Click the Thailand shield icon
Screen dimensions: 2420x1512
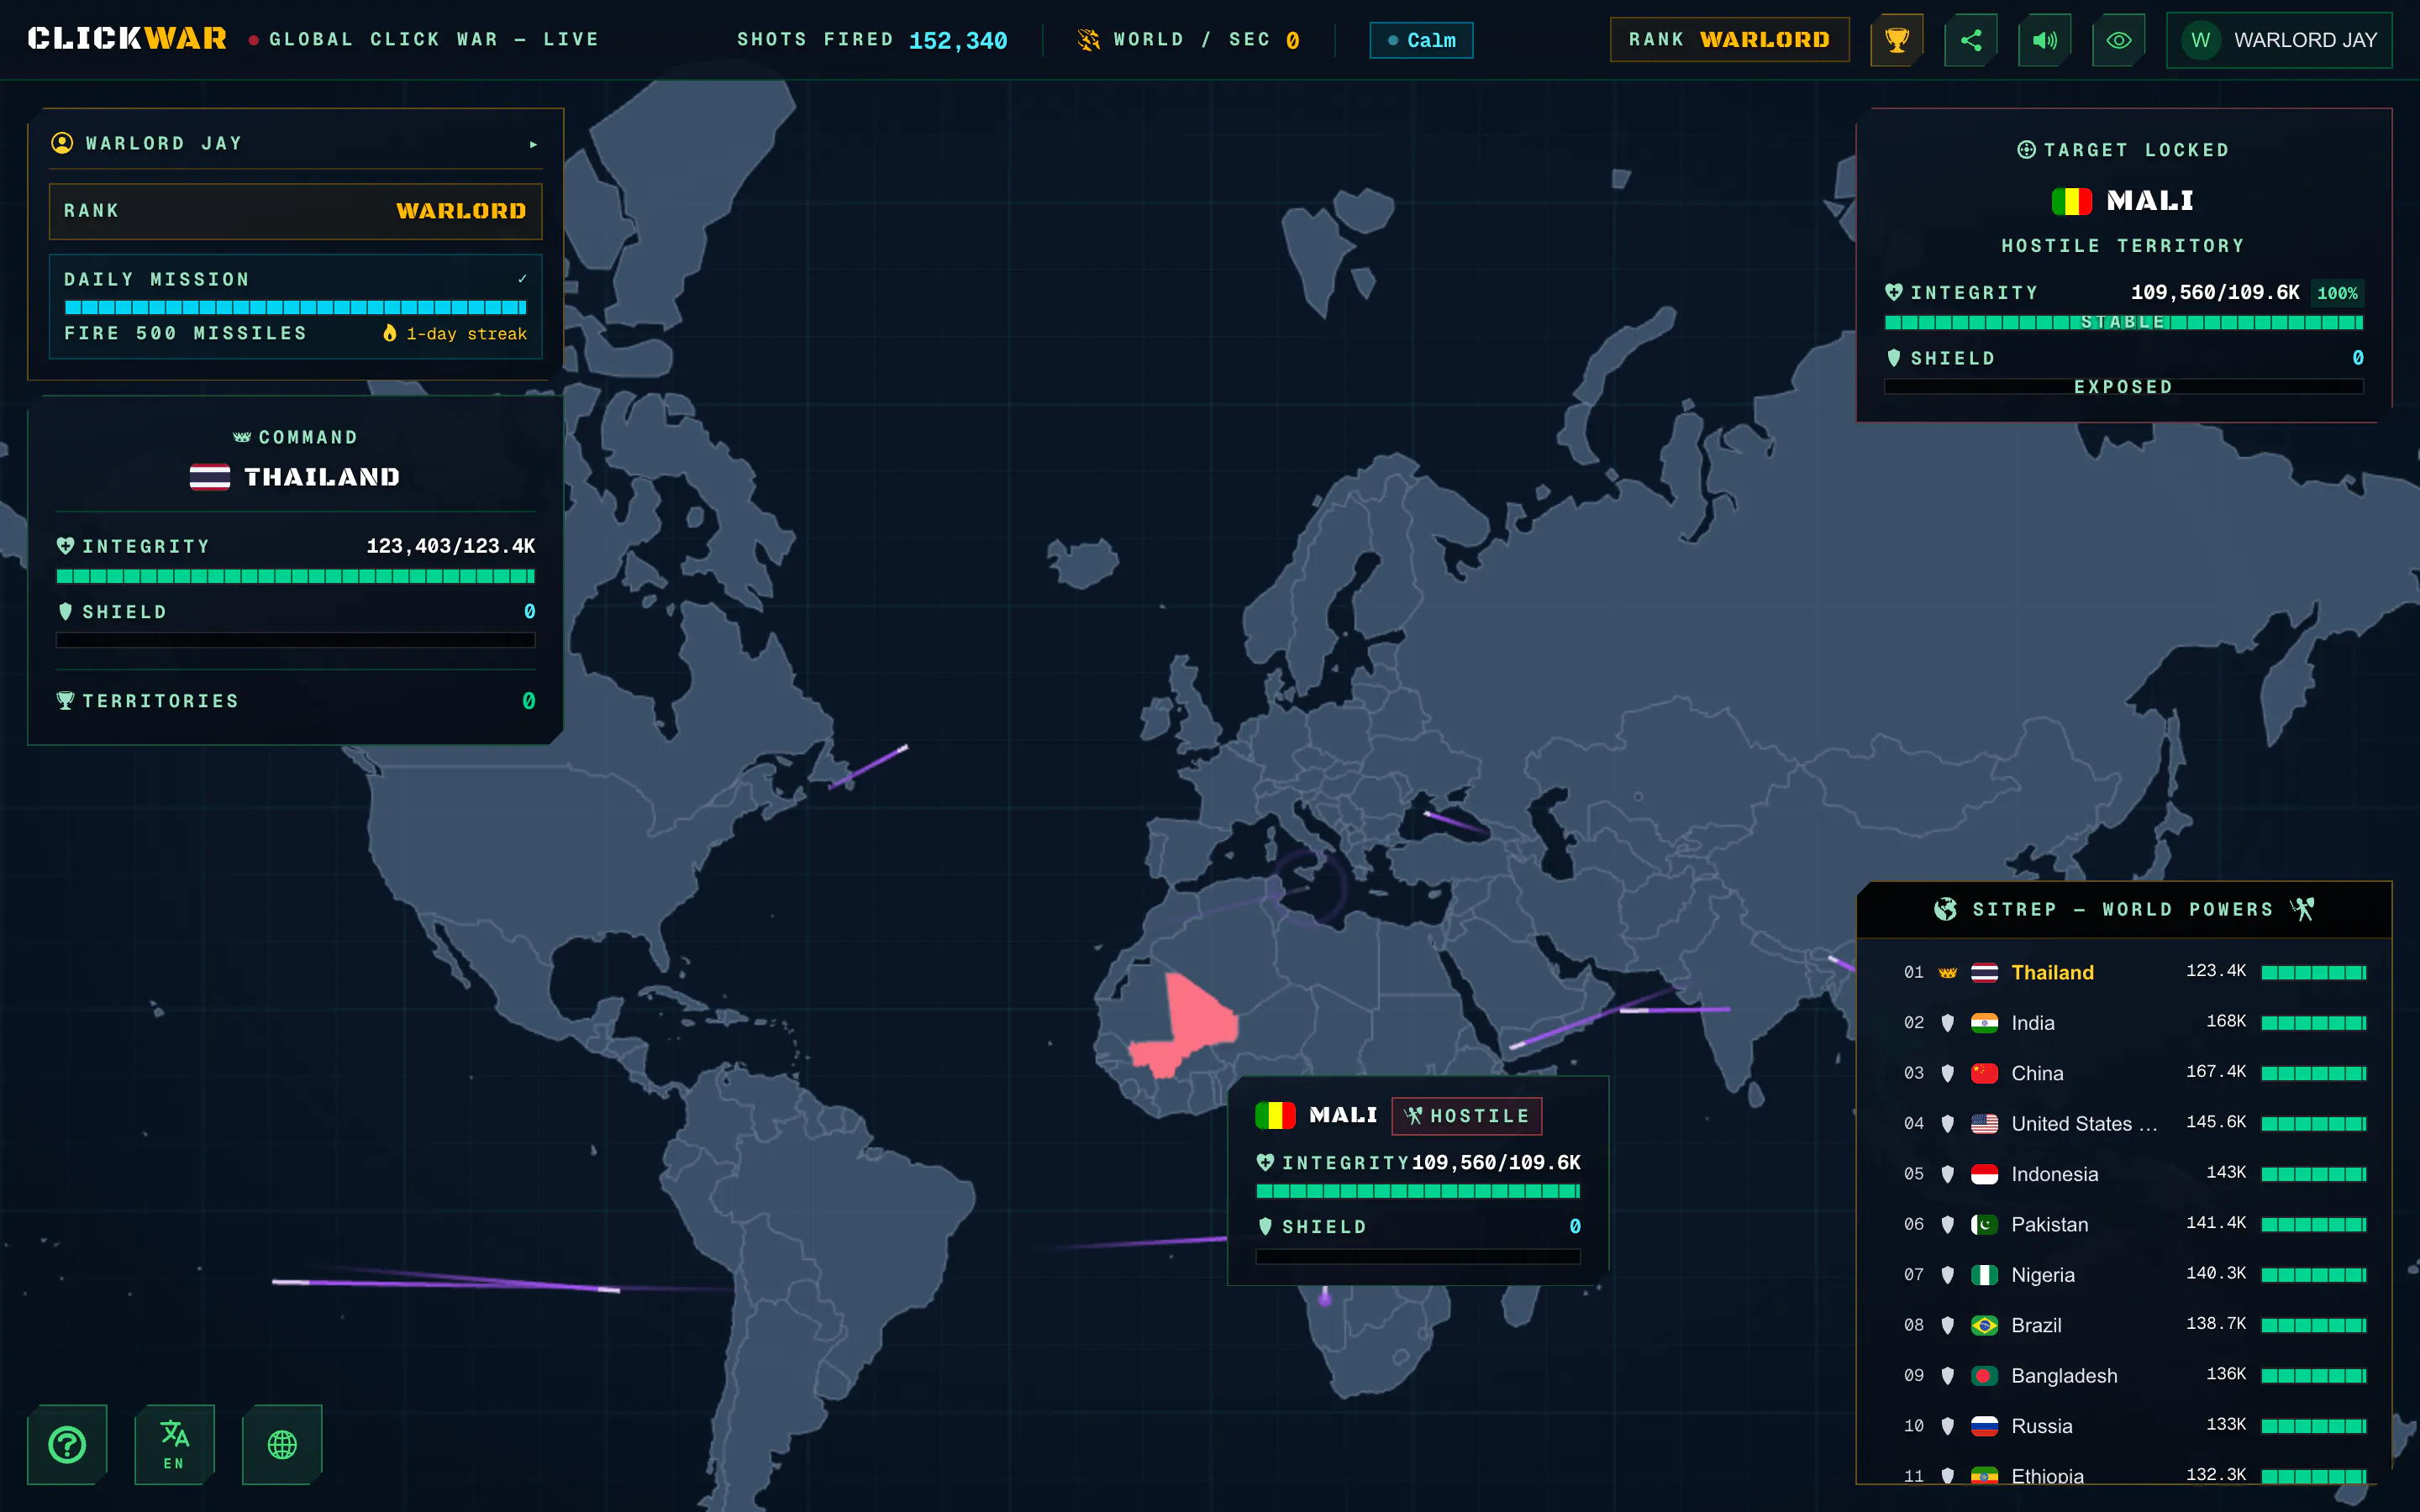pyautogui.click(x=65, y=611)
